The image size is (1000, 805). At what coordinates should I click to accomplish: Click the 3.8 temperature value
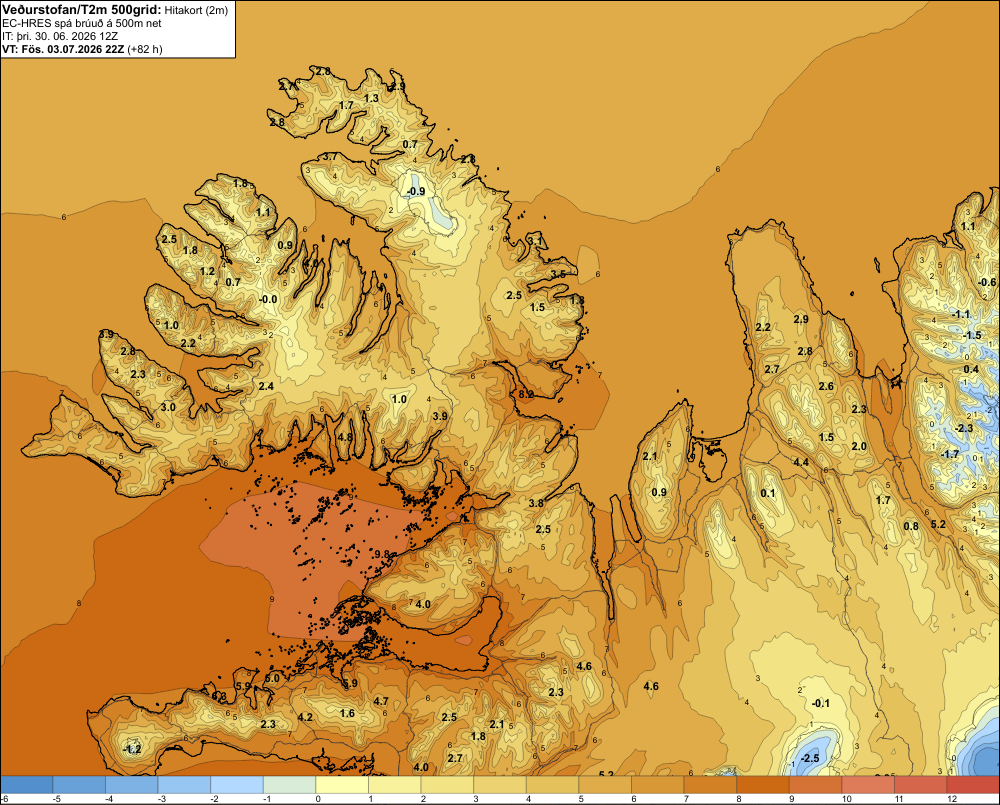pyautogui.click(x=536, y=503)
